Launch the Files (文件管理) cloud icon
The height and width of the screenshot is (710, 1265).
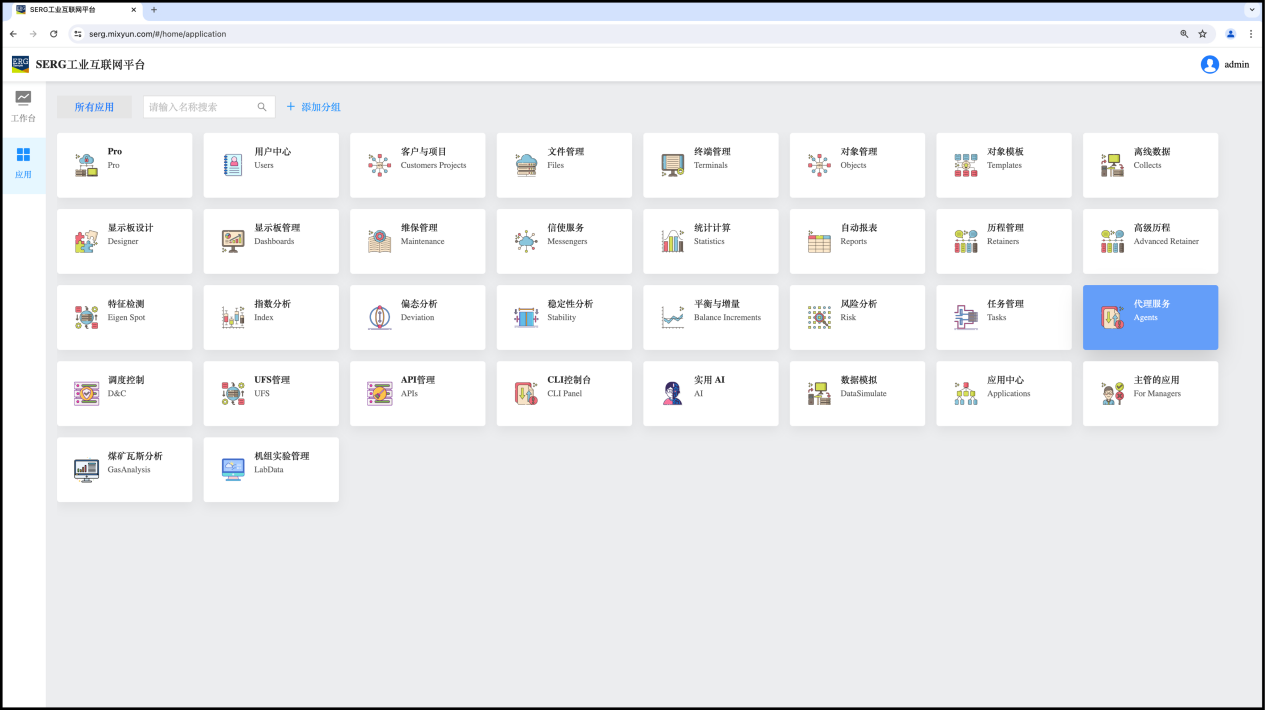point(526,166)
